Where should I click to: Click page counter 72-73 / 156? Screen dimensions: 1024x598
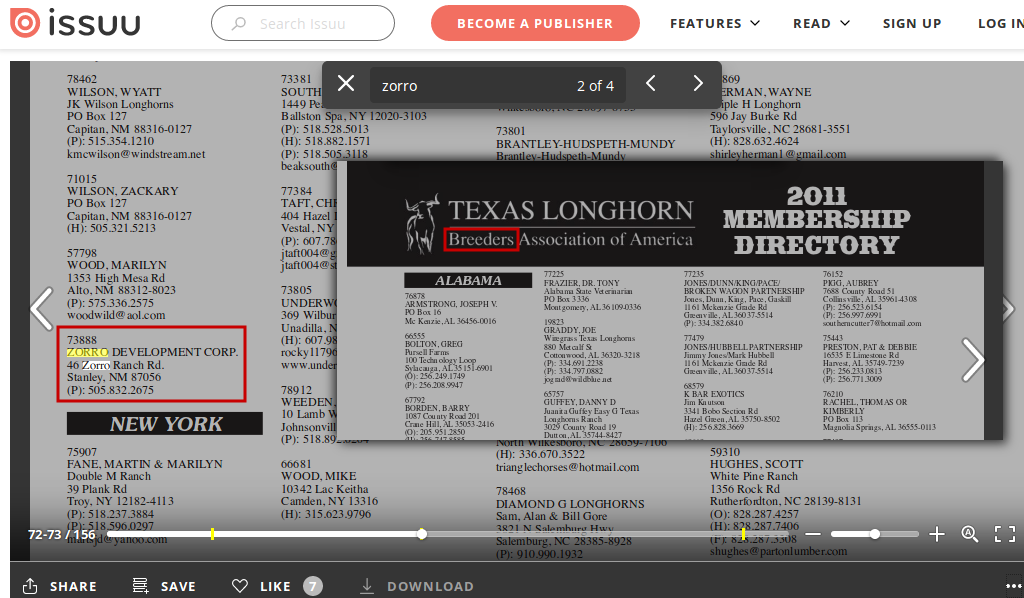point(61,534)
